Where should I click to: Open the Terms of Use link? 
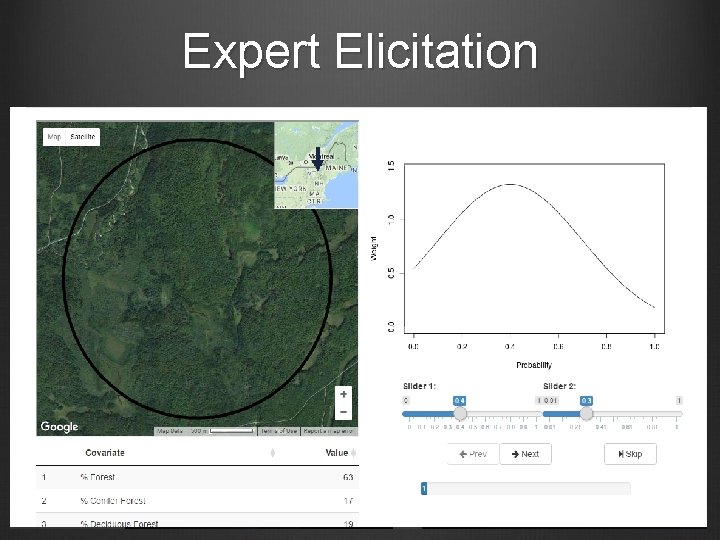pos(279,431)
